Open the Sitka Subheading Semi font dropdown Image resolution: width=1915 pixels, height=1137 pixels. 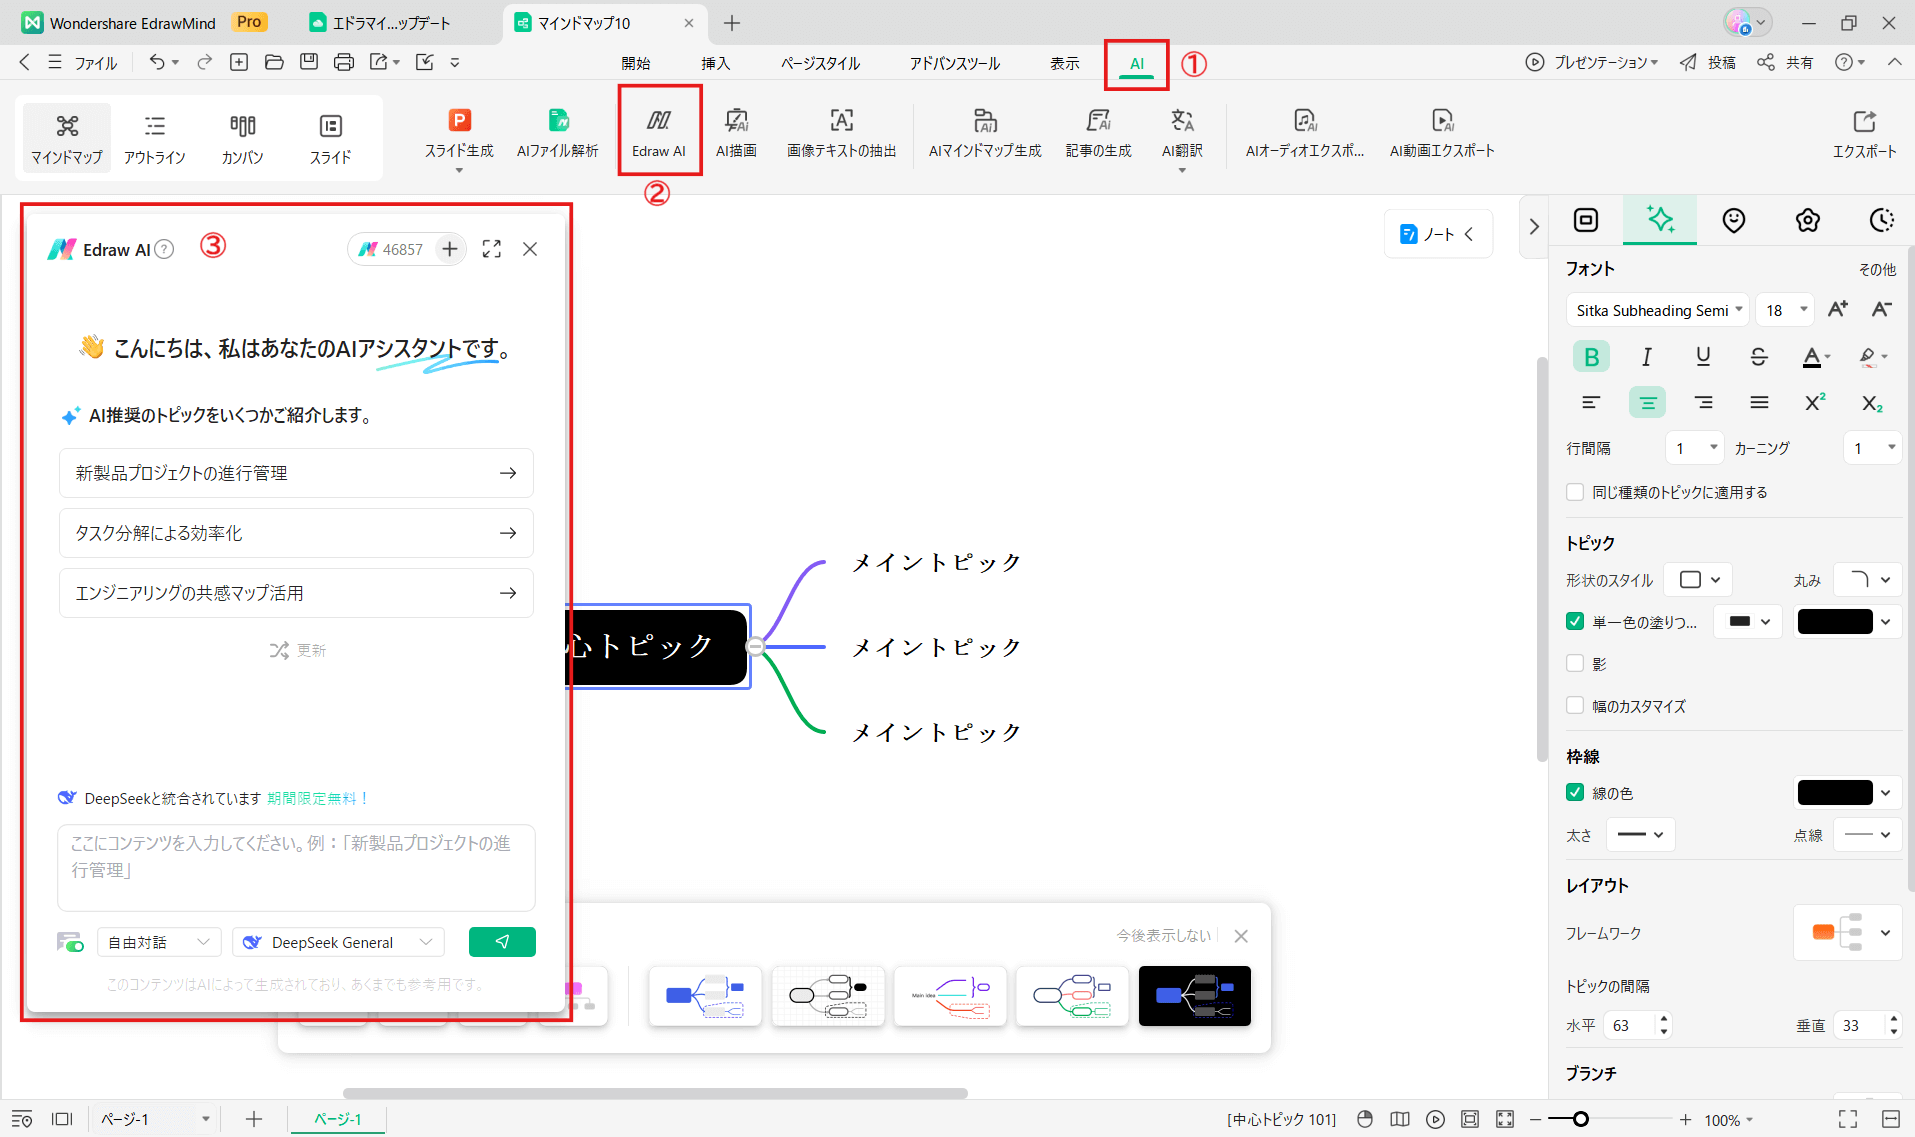[1658, 310]
